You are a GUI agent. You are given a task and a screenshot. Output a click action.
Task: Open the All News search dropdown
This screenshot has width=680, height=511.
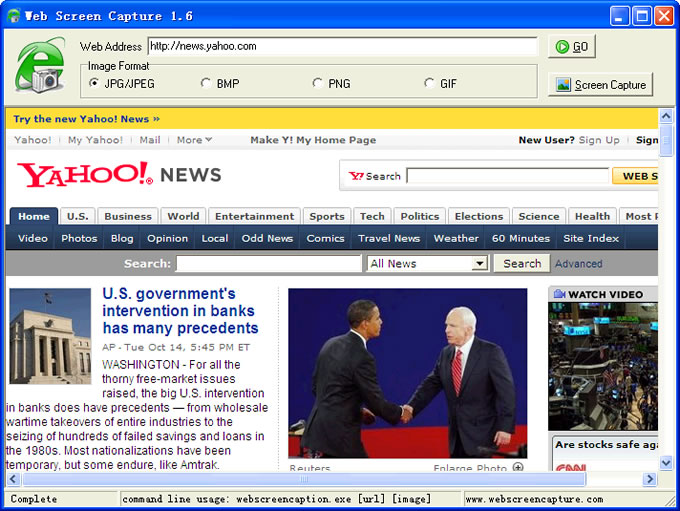click(x=479, y=264)
